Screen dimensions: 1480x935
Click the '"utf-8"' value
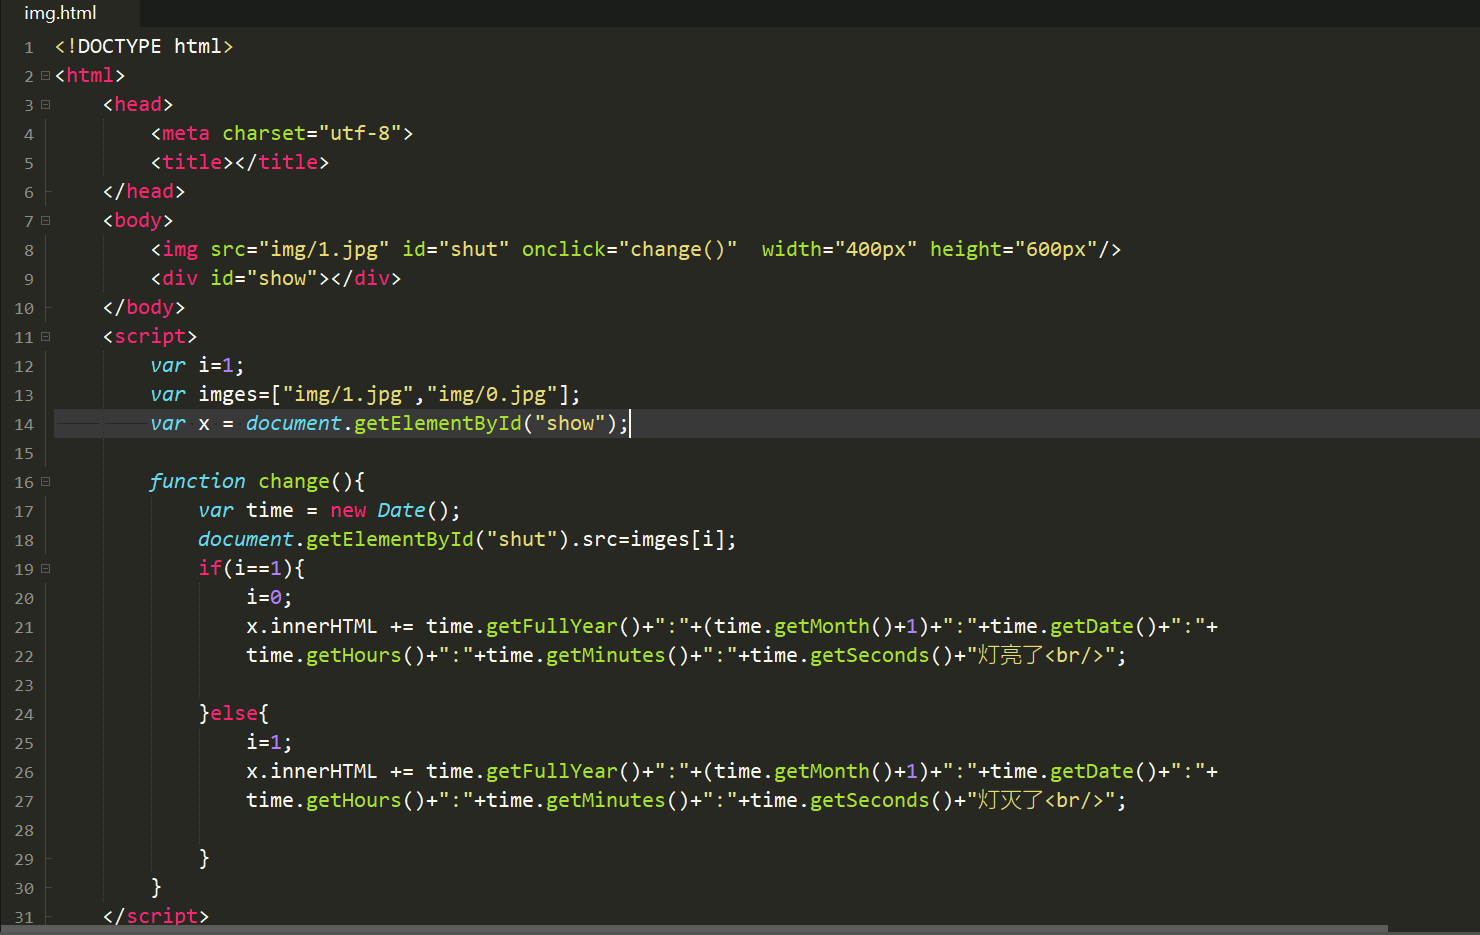[360, 133]
